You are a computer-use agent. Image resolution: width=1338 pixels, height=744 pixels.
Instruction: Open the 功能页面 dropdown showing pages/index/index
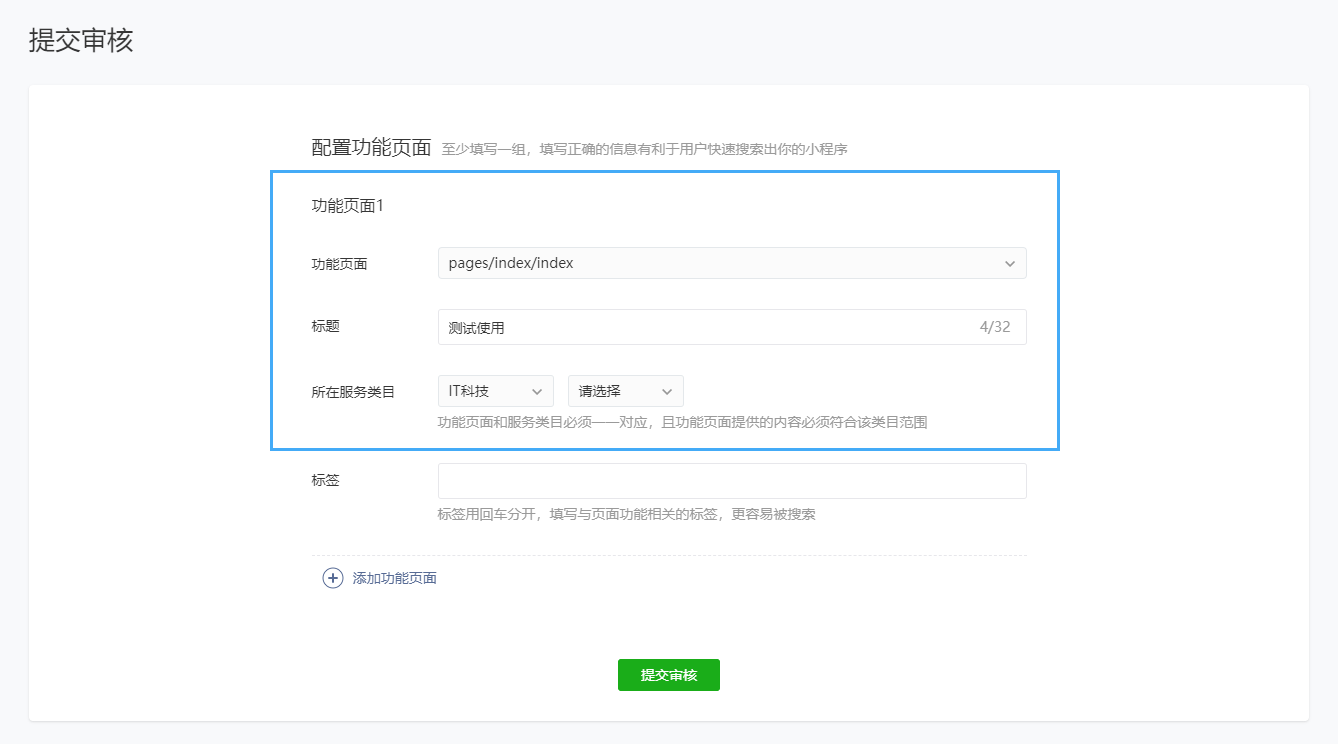click(x=720, y=263)
